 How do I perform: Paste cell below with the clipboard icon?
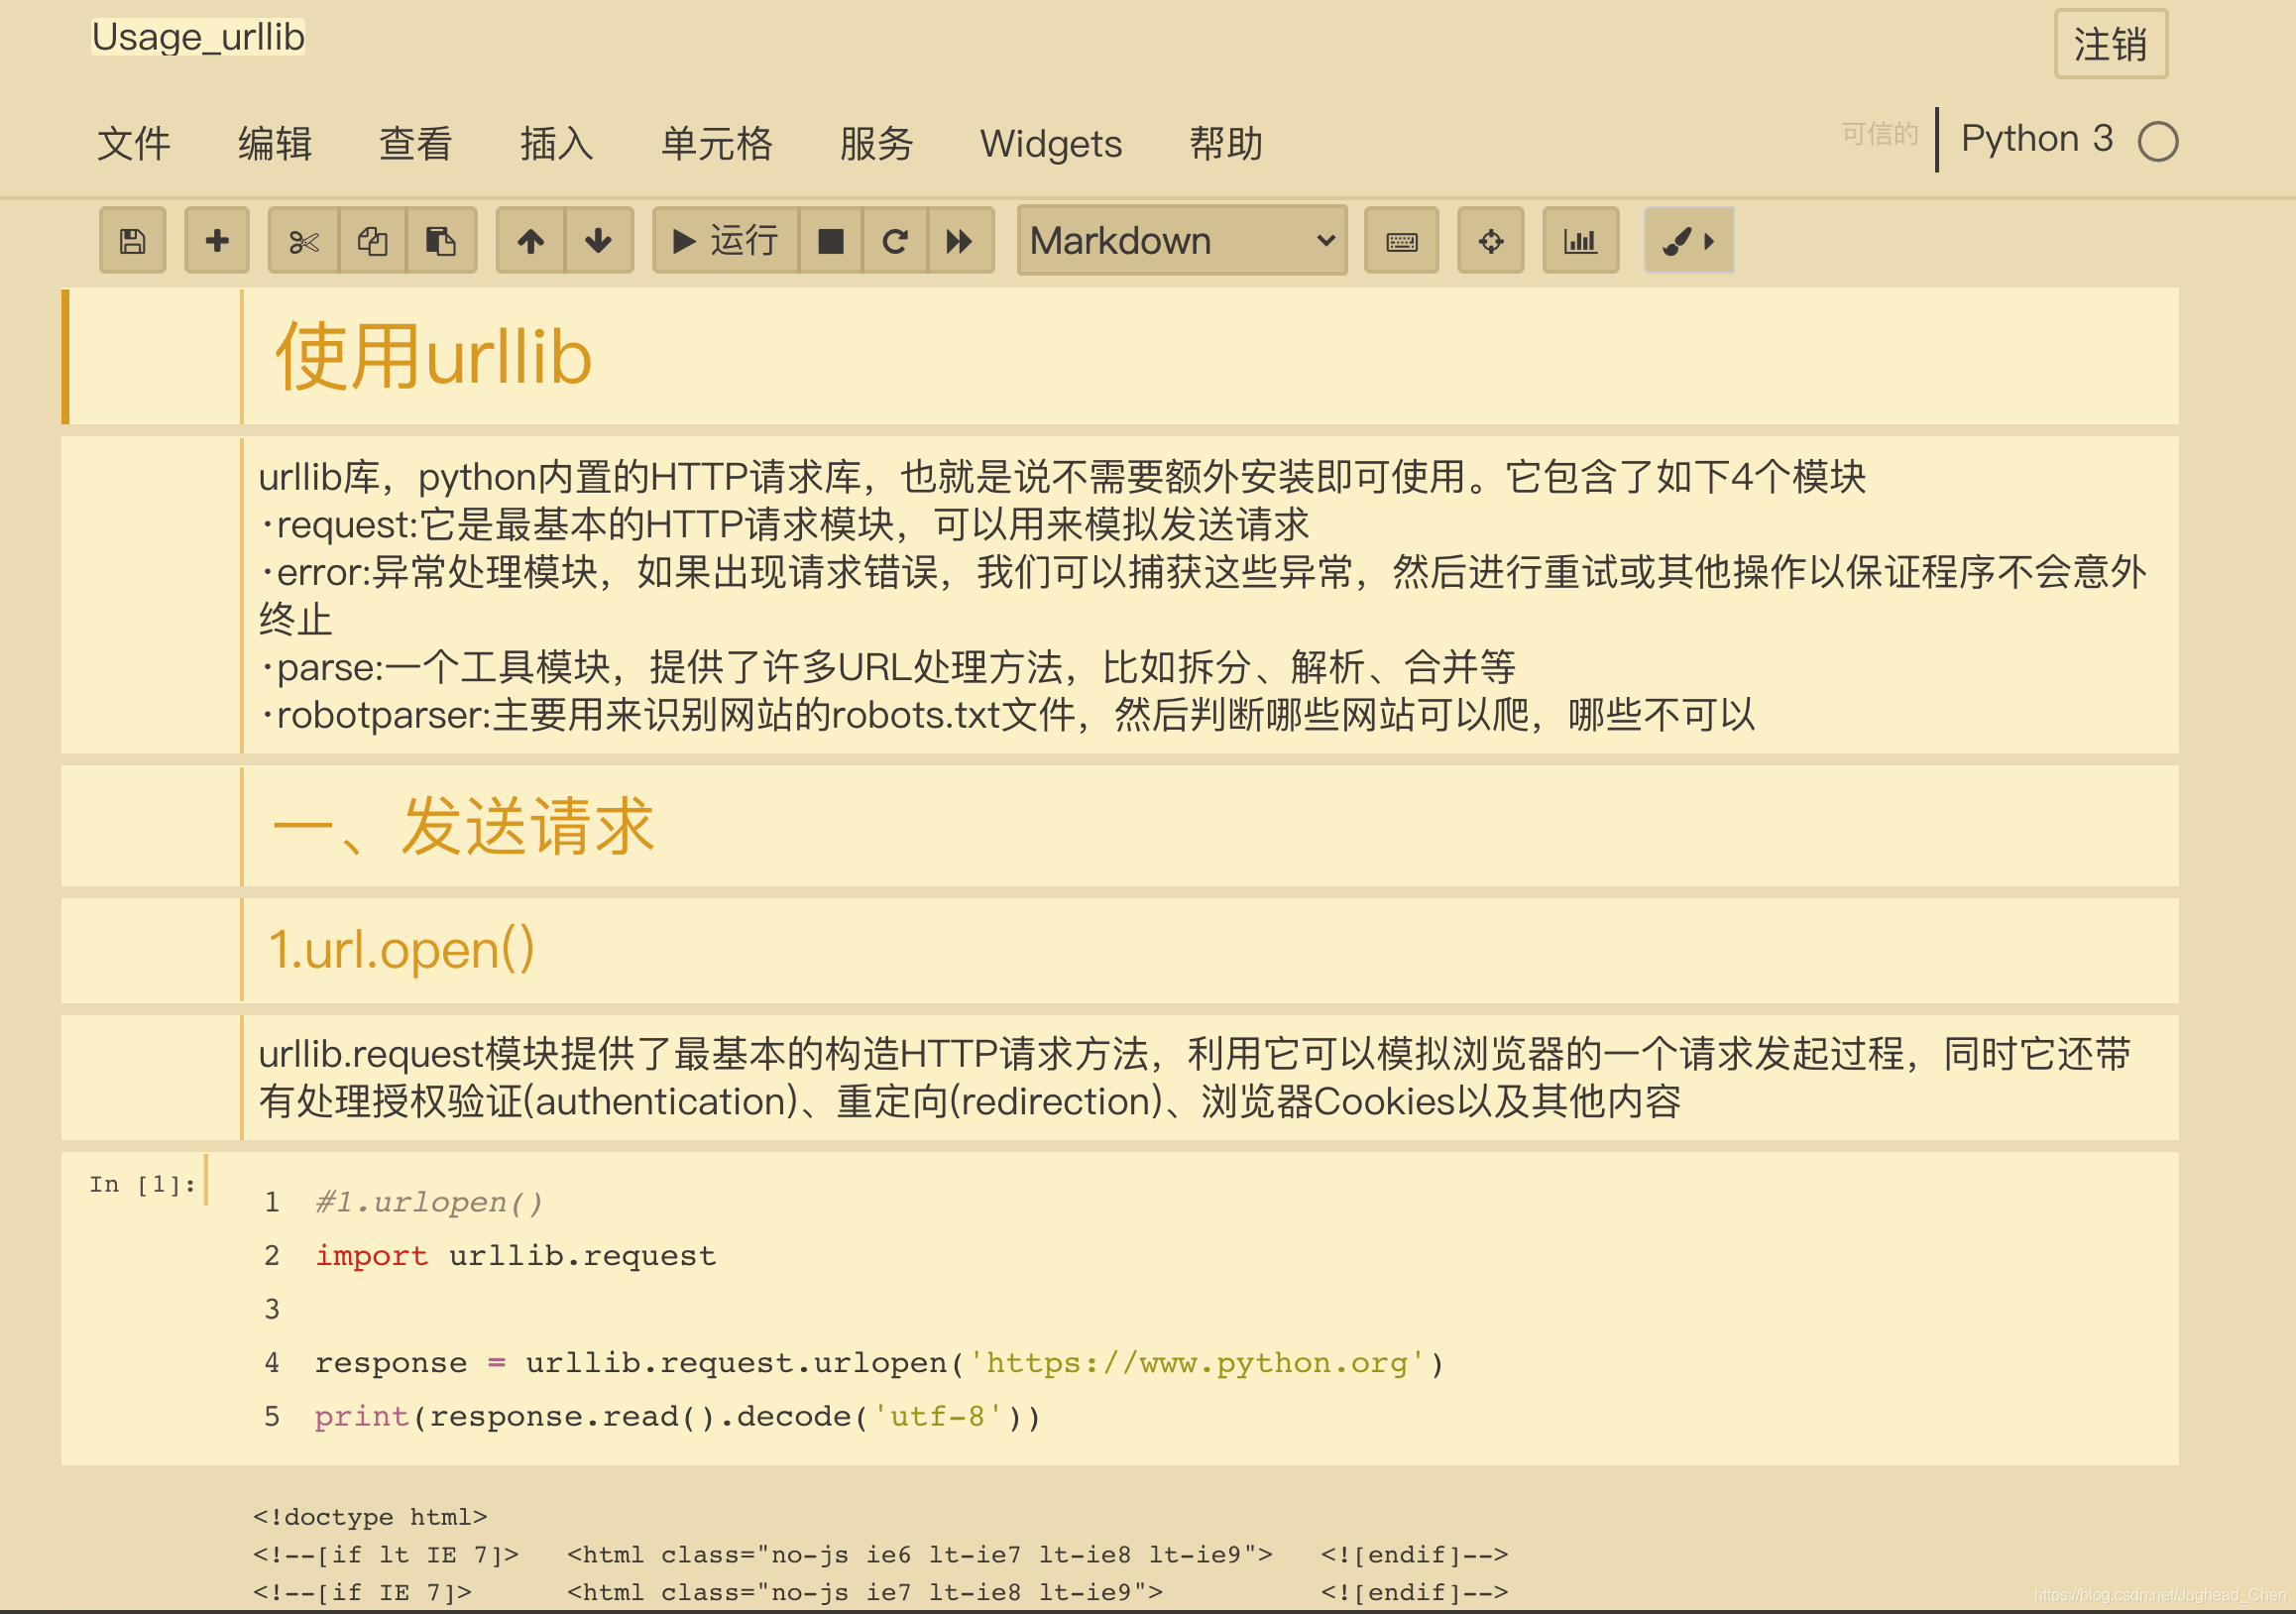[x=441, y=241]
